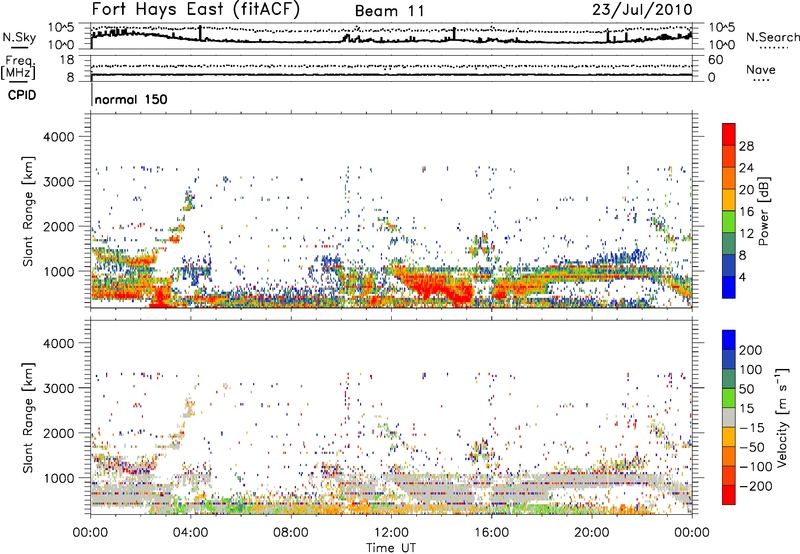Select the '28' power colorbar value

746,146
